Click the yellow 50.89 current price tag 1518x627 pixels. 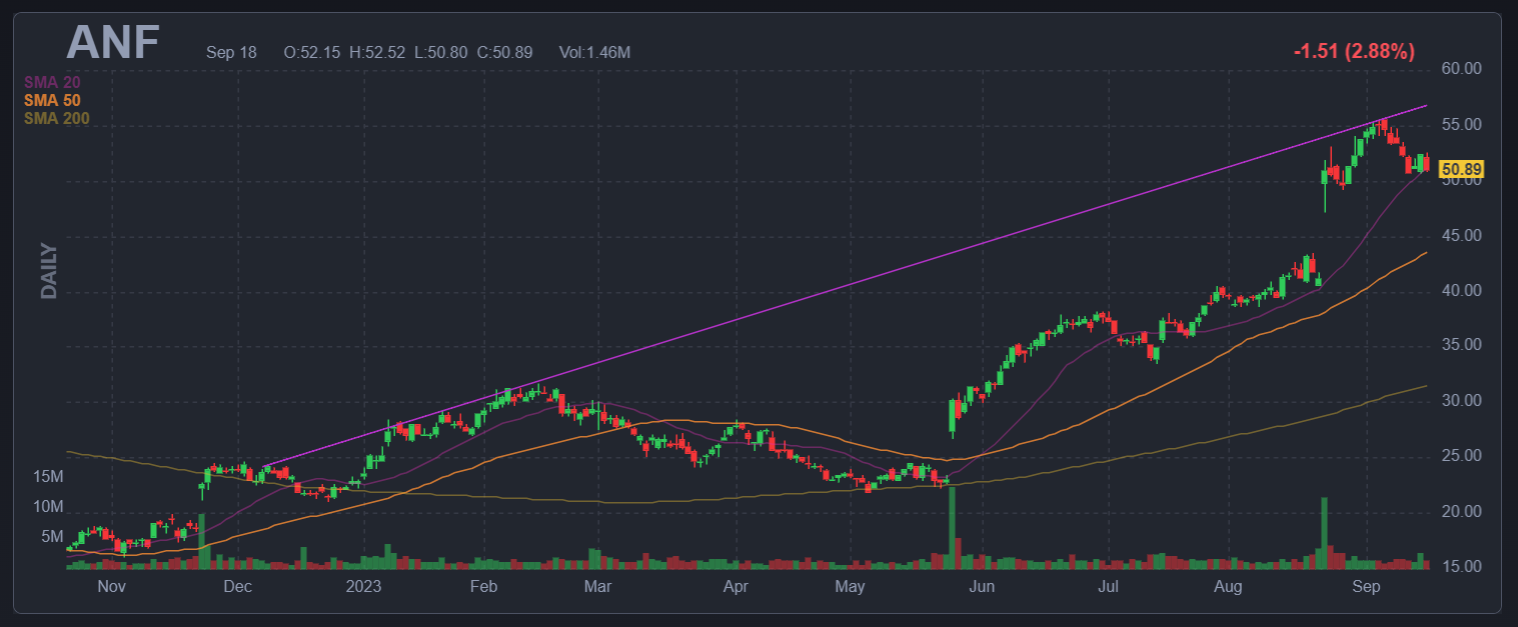point(1461,170)
